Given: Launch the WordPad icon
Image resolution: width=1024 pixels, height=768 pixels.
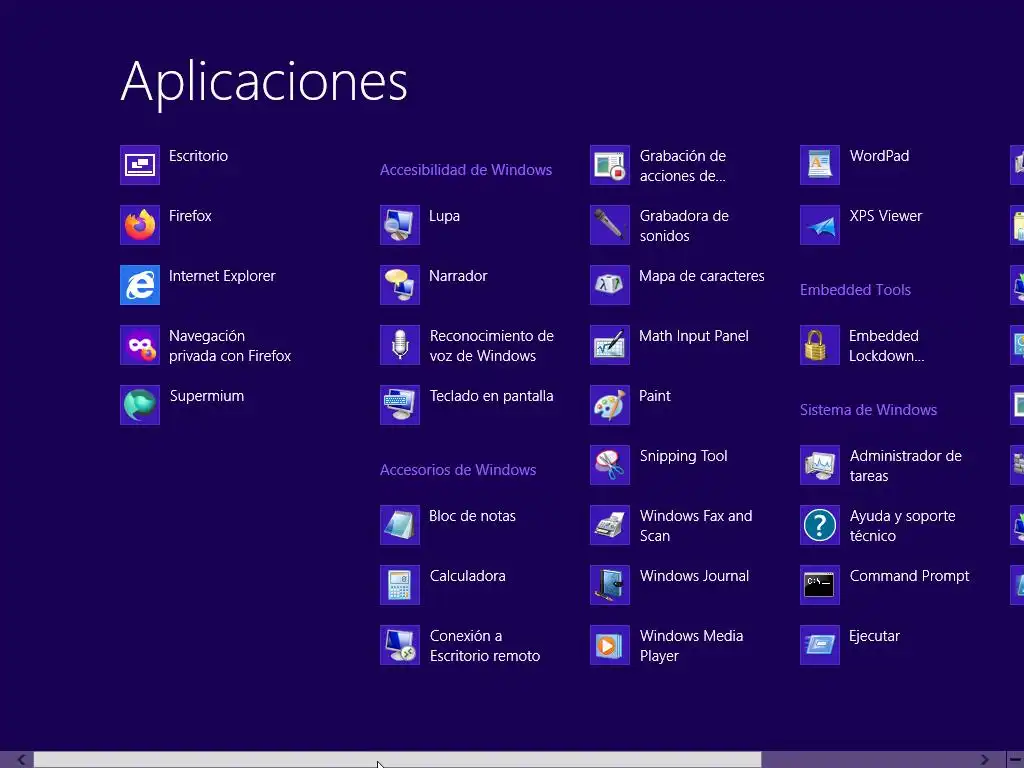Looking at the screenshot, I should (x=820, y=165).
